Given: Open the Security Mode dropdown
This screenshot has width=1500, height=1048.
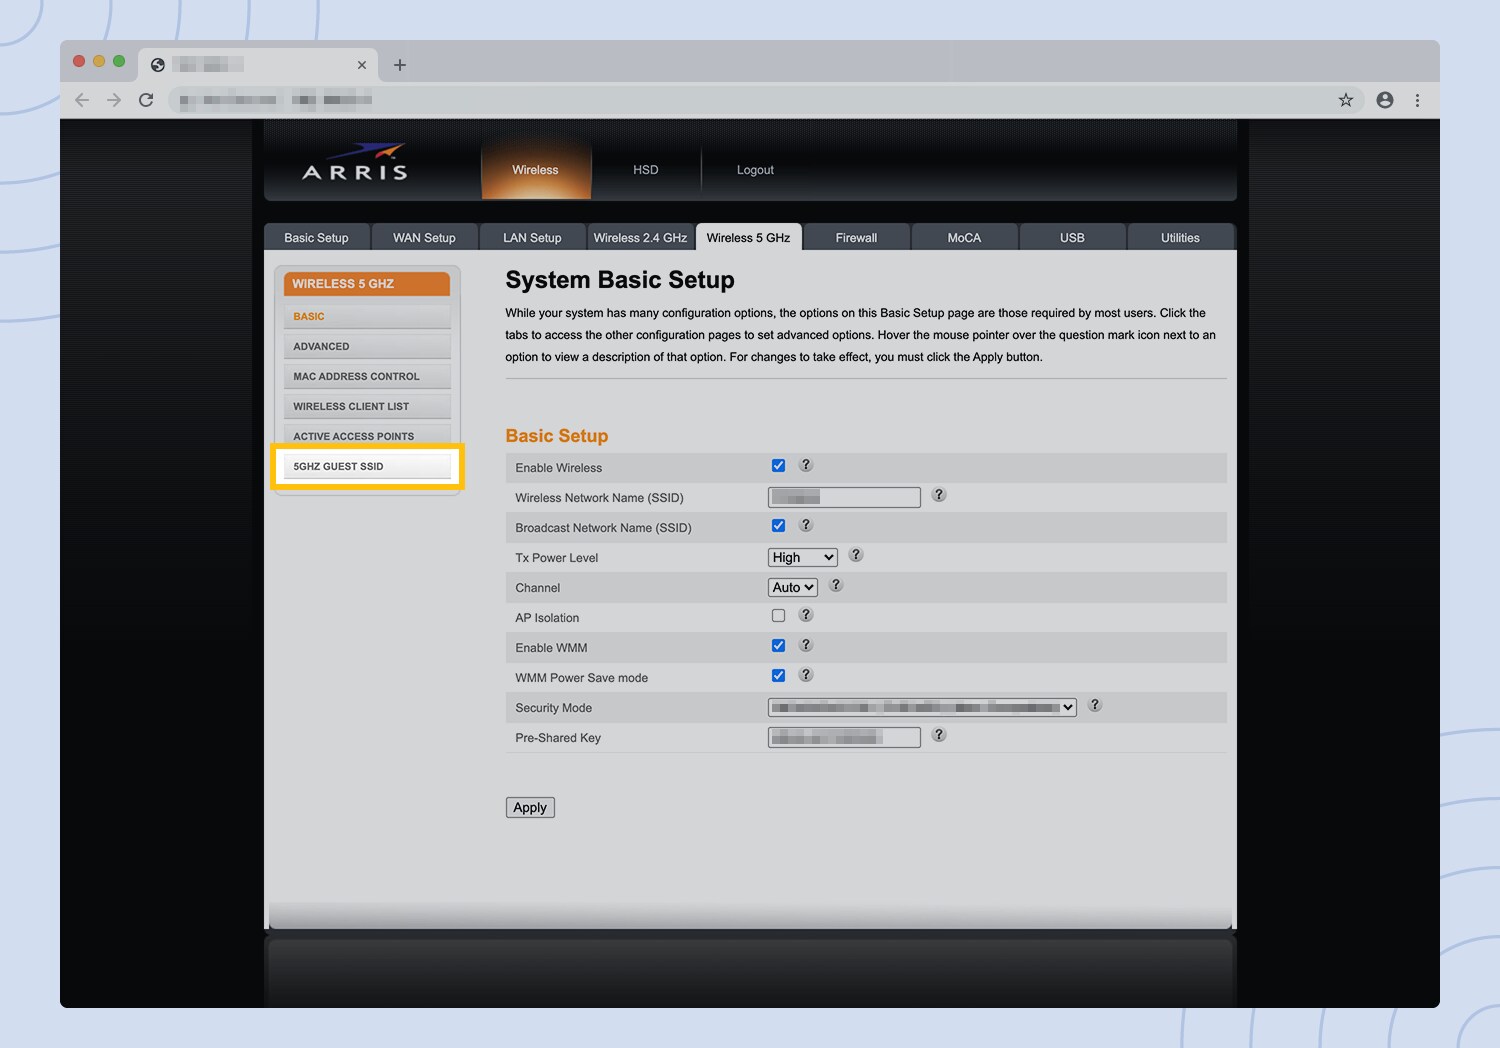Looking at the screenshot, I should [922, 708].
